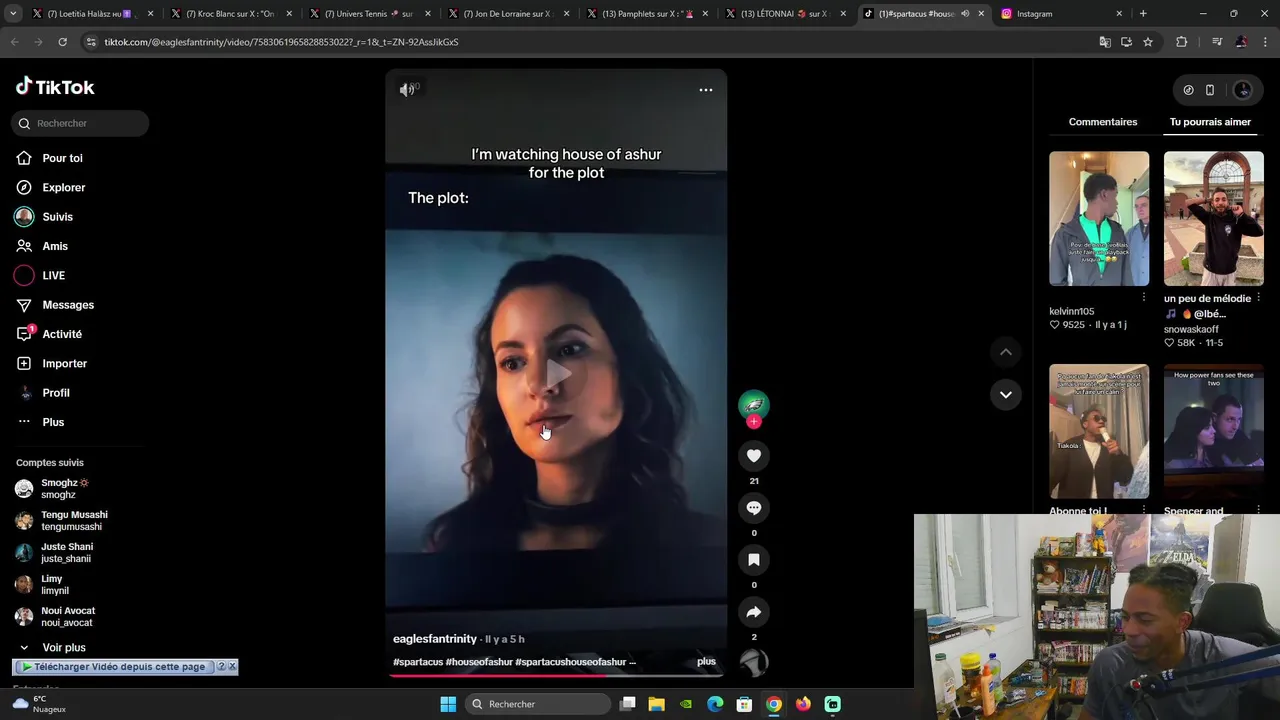The image size is (1280, 720).
Task: Open the spinning music disc
Action: click(x=754, y=662)
